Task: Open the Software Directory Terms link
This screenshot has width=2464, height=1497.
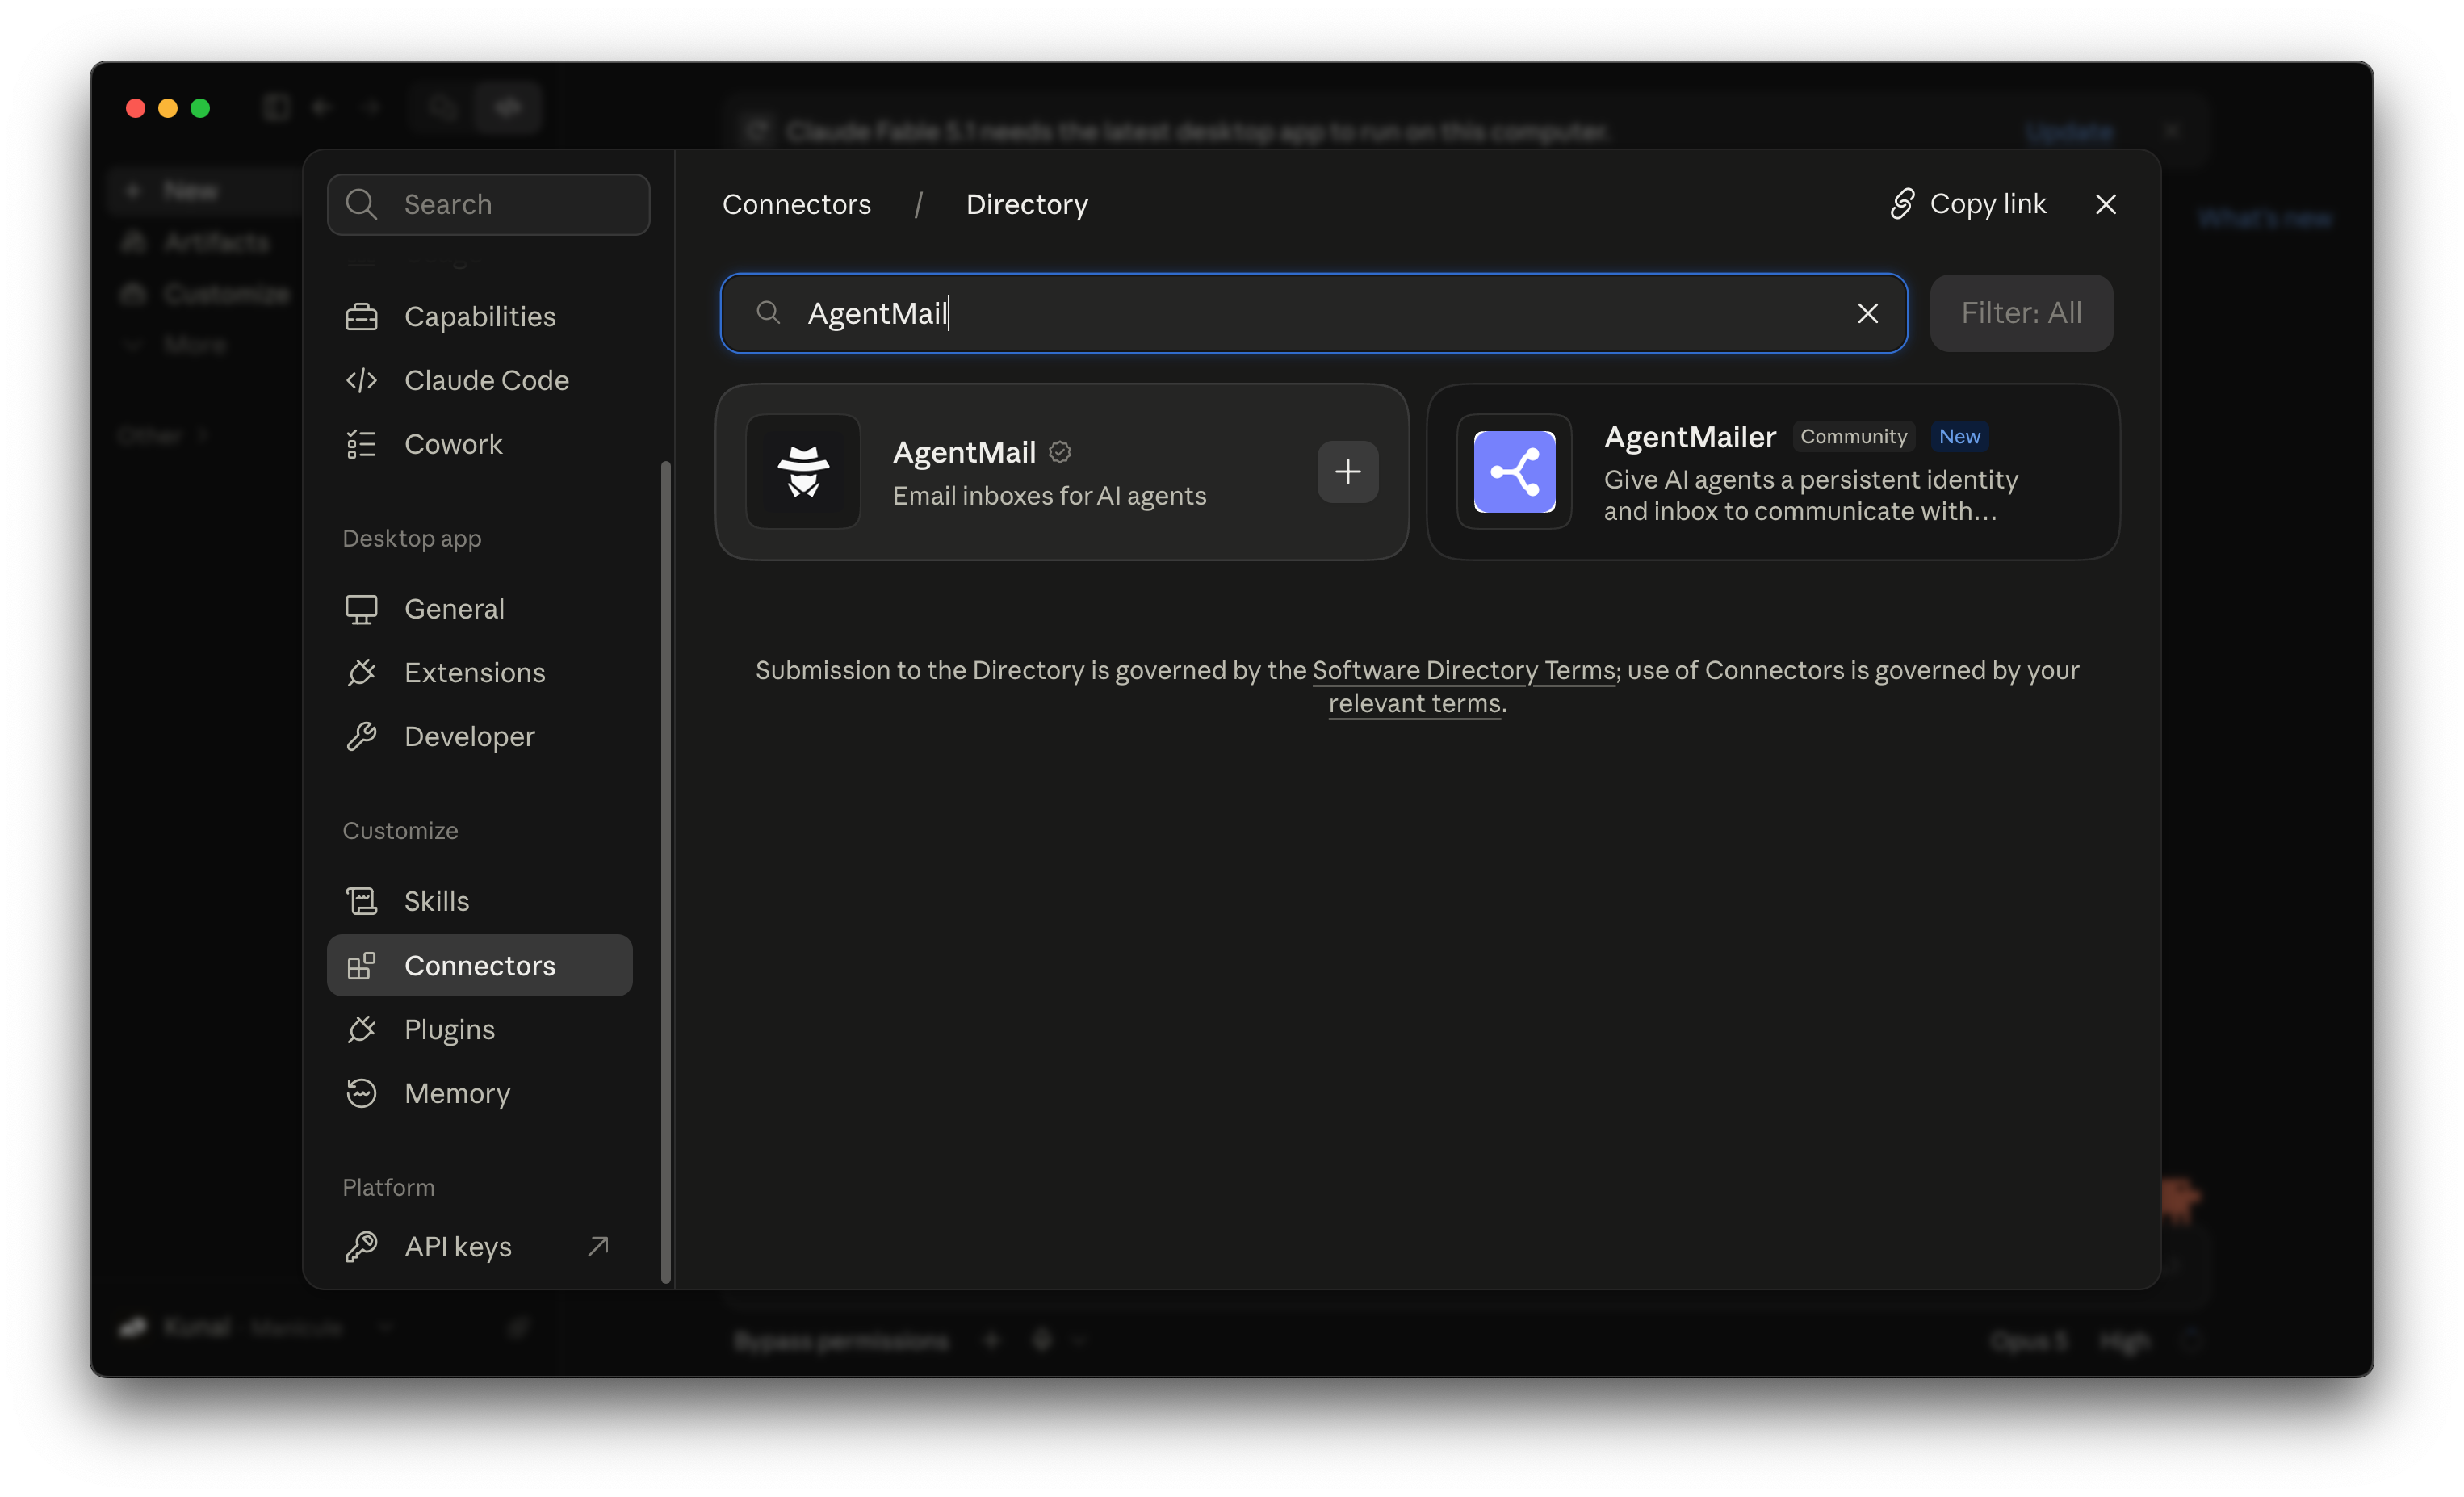Action: tap(1464, 670)
